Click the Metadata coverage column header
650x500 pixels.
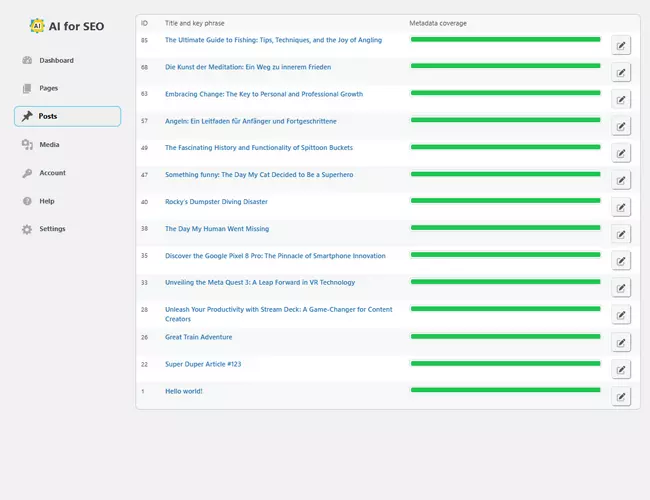[x=438, y=23]
